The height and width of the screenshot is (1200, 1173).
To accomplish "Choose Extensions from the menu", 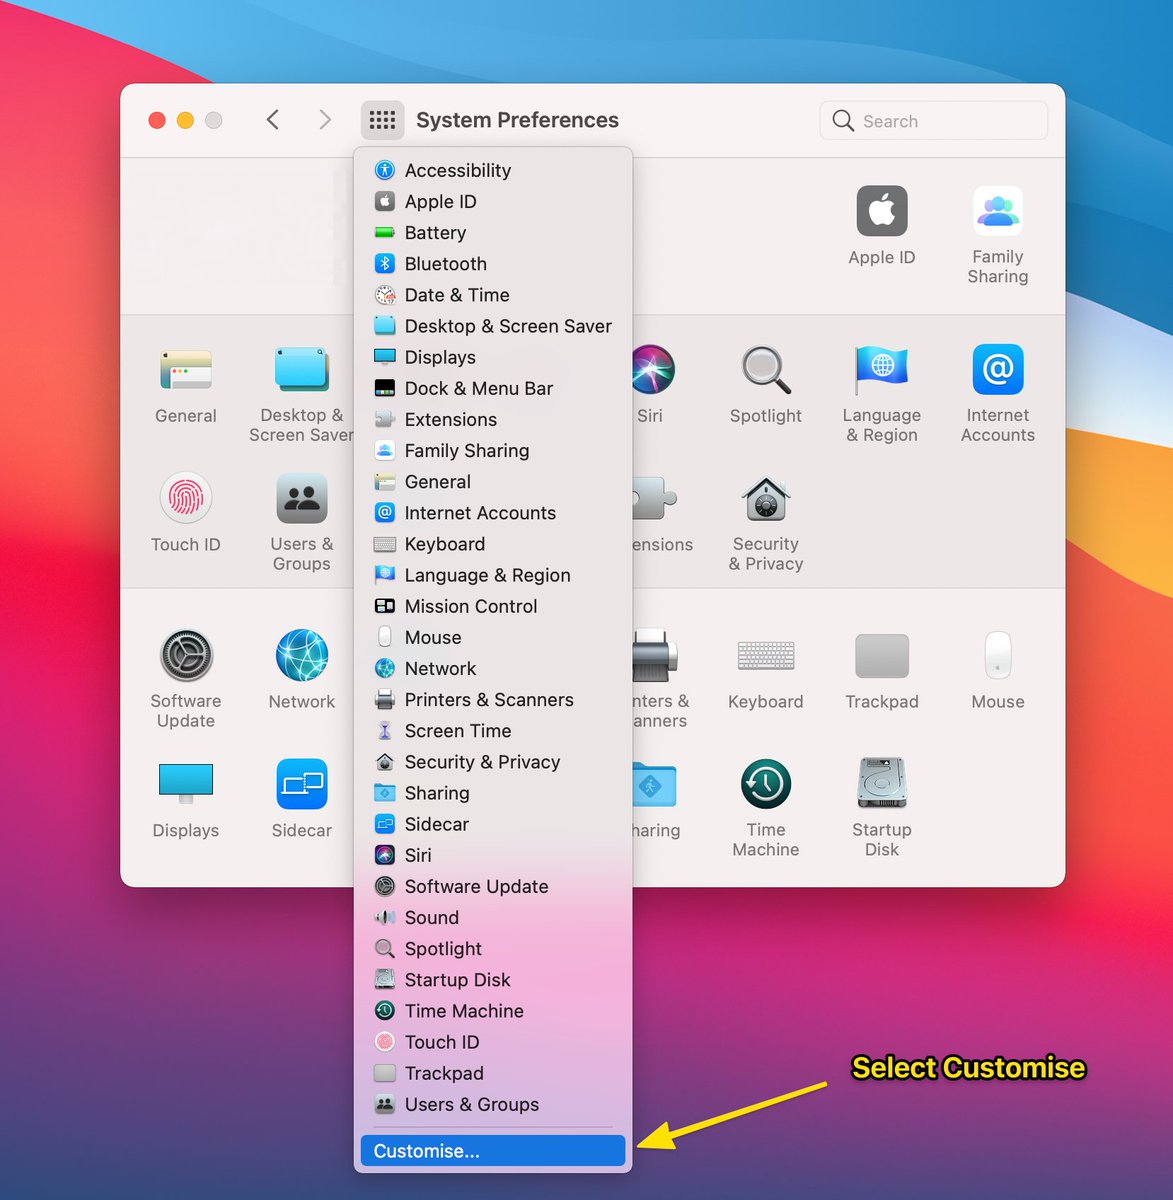I will (493, 419).
